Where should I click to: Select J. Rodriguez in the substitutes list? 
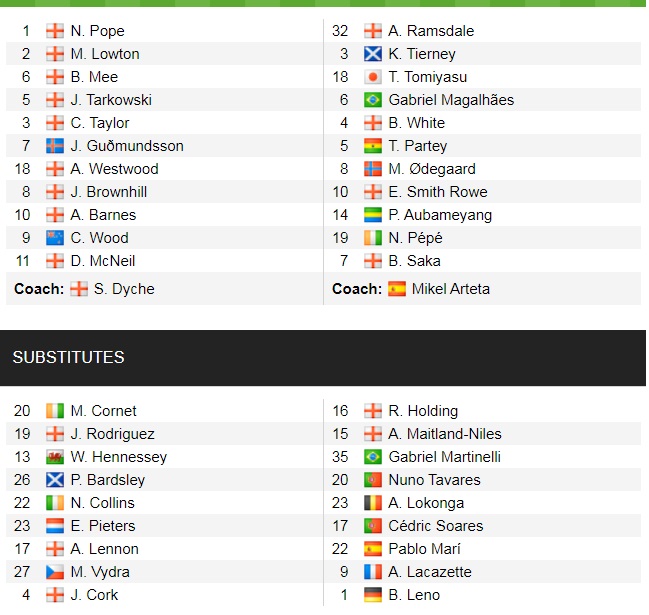(x=112, y=434)
